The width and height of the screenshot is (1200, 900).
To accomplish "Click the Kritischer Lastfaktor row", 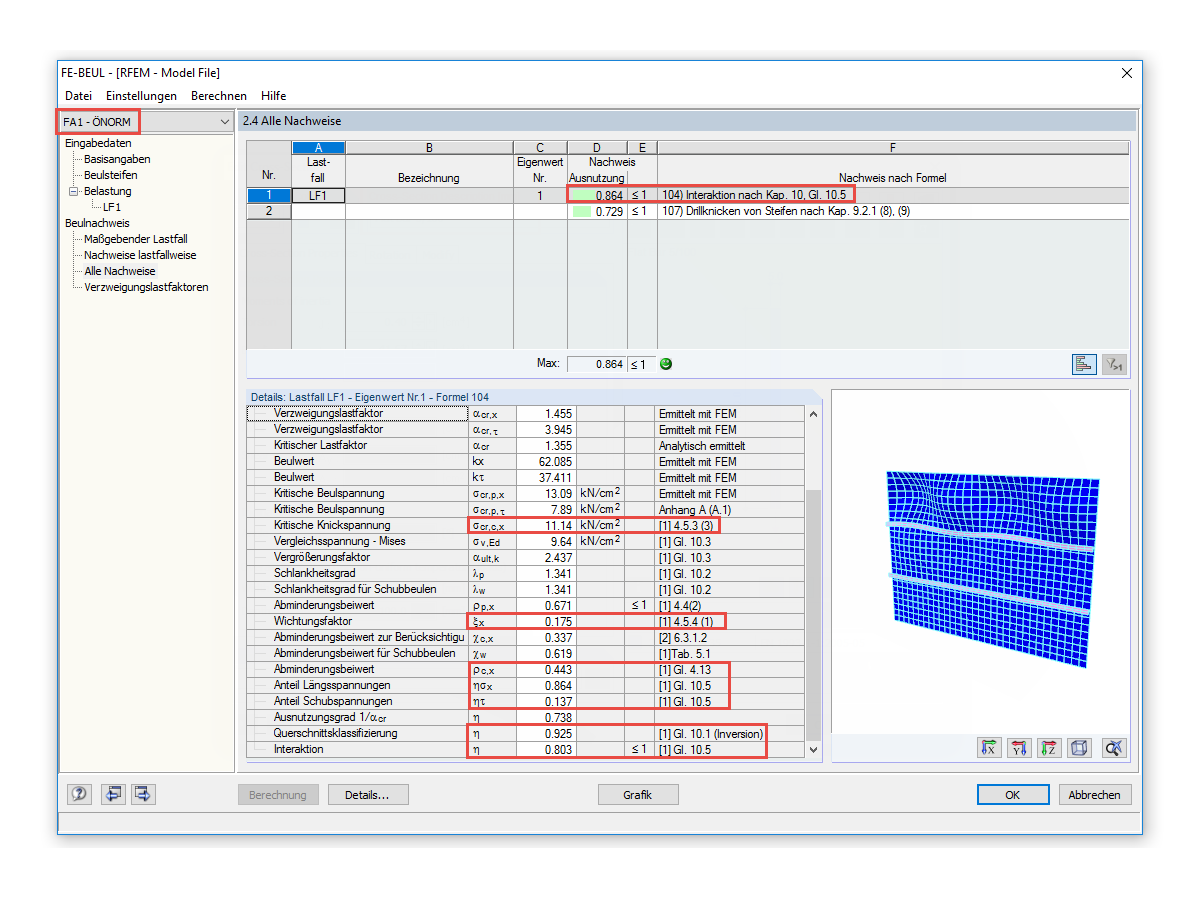I will (x=525, y=445).
